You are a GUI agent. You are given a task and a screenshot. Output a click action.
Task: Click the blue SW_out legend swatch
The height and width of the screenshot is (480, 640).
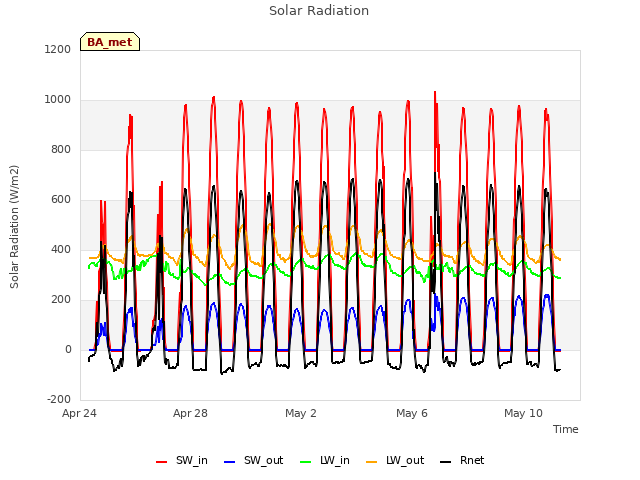click(230, 462)
